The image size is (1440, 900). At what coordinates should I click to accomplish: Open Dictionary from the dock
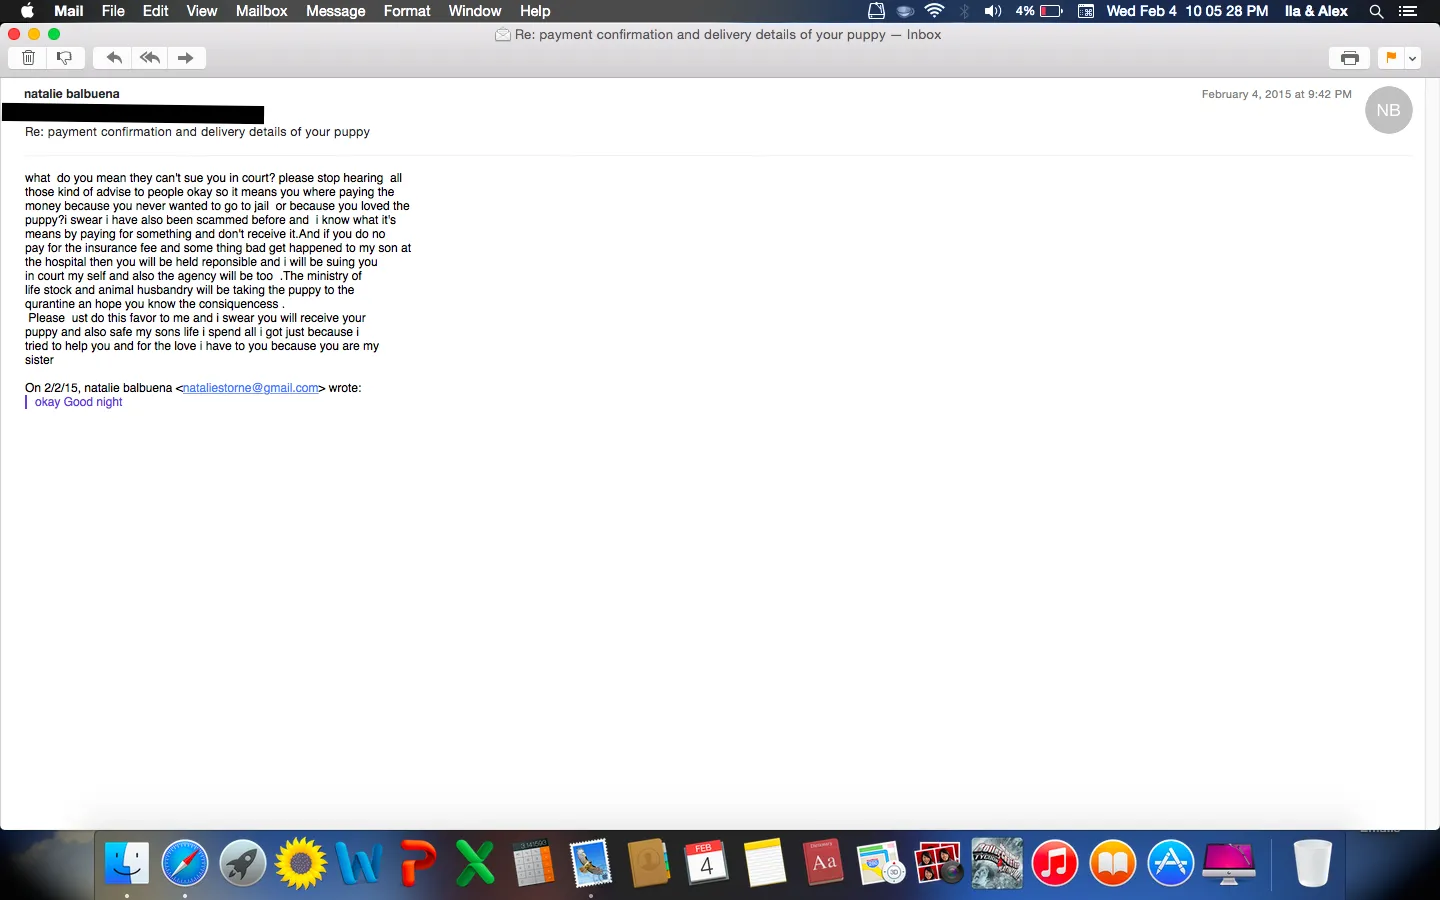point(823,863)
